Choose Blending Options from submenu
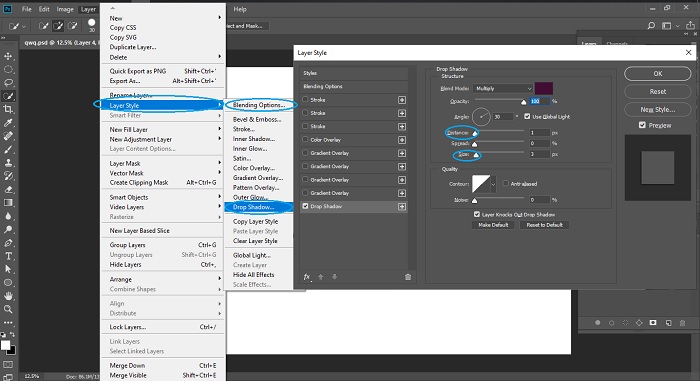The height and width of the screenshot is (381, 700). 259,105
